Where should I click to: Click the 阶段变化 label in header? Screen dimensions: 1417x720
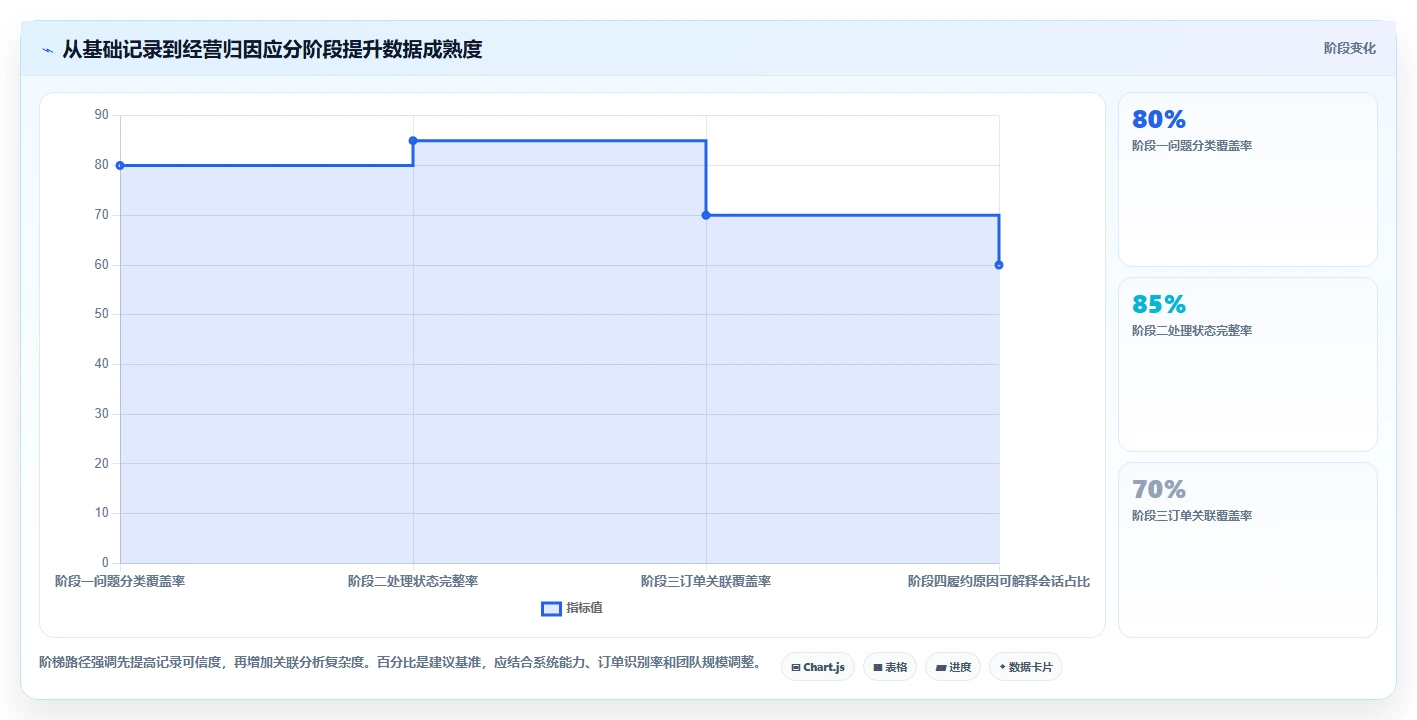pos(1349,48)
